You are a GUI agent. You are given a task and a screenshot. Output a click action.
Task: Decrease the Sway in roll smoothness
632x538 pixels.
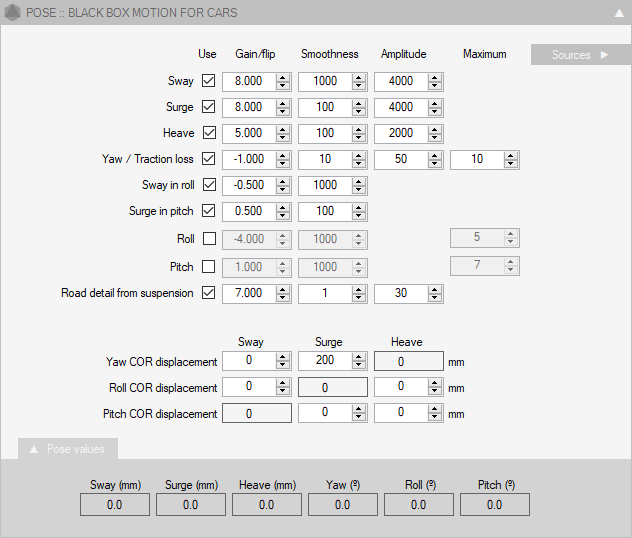coord(359,189)
